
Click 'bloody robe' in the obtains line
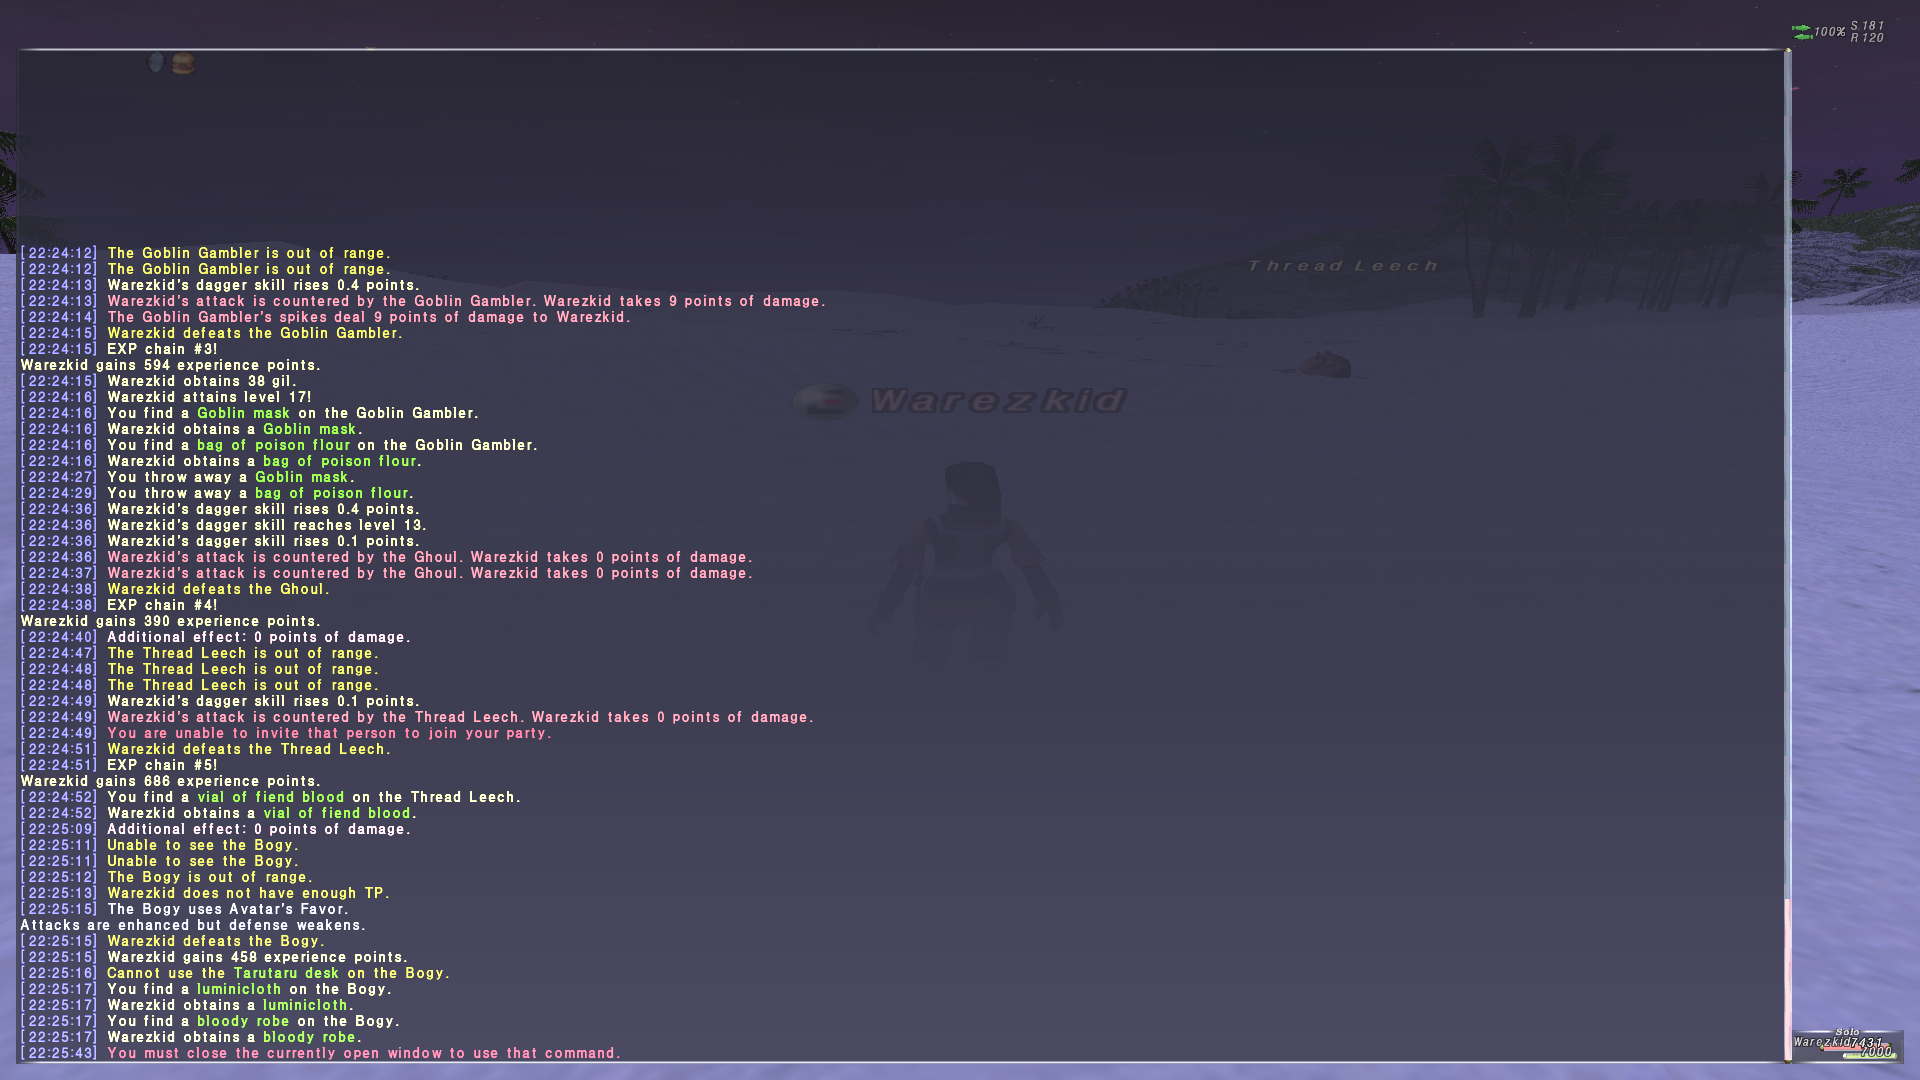pos(309,1037)
